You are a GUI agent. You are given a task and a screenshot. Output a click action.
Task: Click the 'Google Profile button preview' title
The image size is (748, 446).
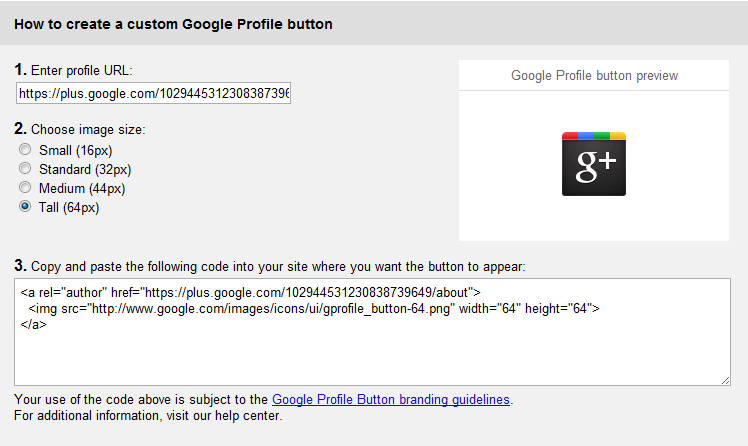[594, 75]
